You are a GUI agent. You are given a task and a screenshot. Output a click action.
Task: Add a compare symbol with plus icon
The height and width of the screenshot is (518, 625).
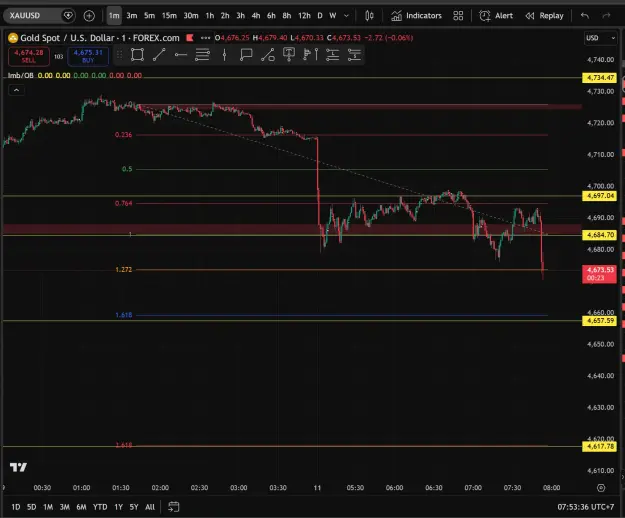coord(89,16)
